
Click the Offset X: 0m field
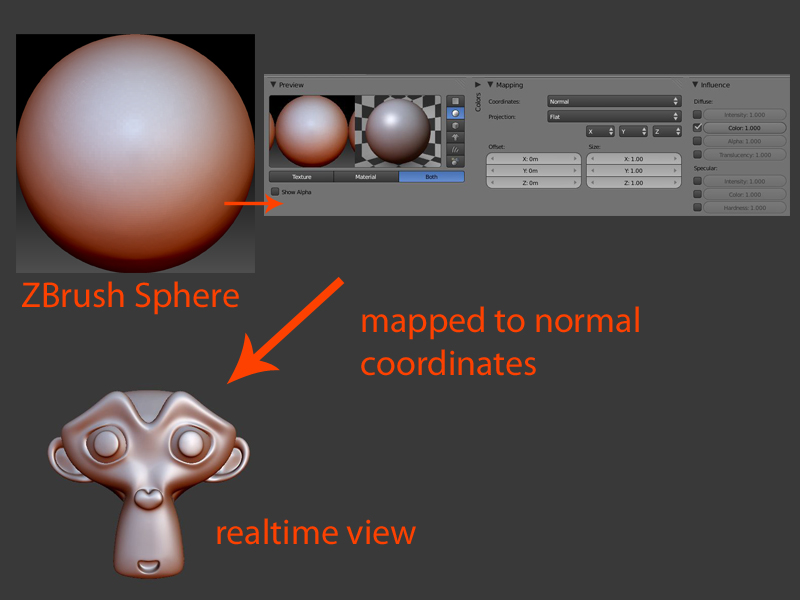tap(534, 159)
